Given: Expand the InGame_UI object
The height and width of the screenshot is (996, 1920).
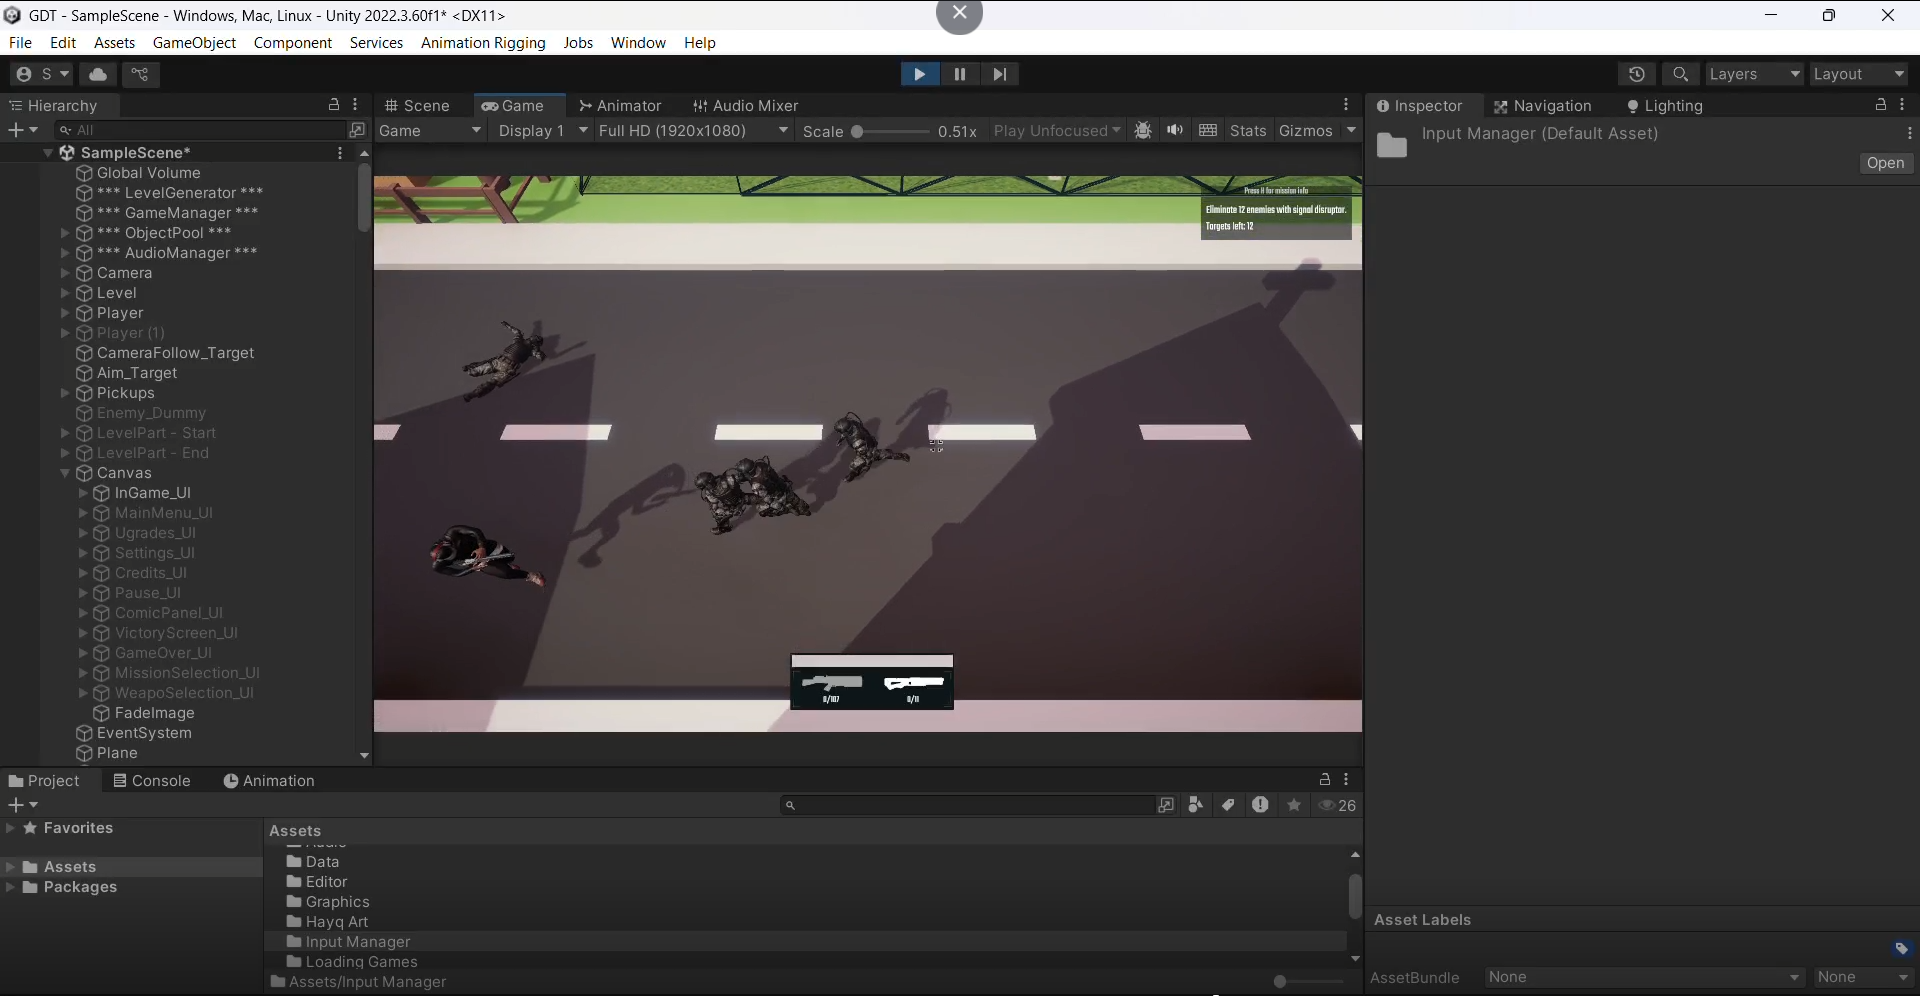Looking at the screenshot, I should click(x=83, y=493).
